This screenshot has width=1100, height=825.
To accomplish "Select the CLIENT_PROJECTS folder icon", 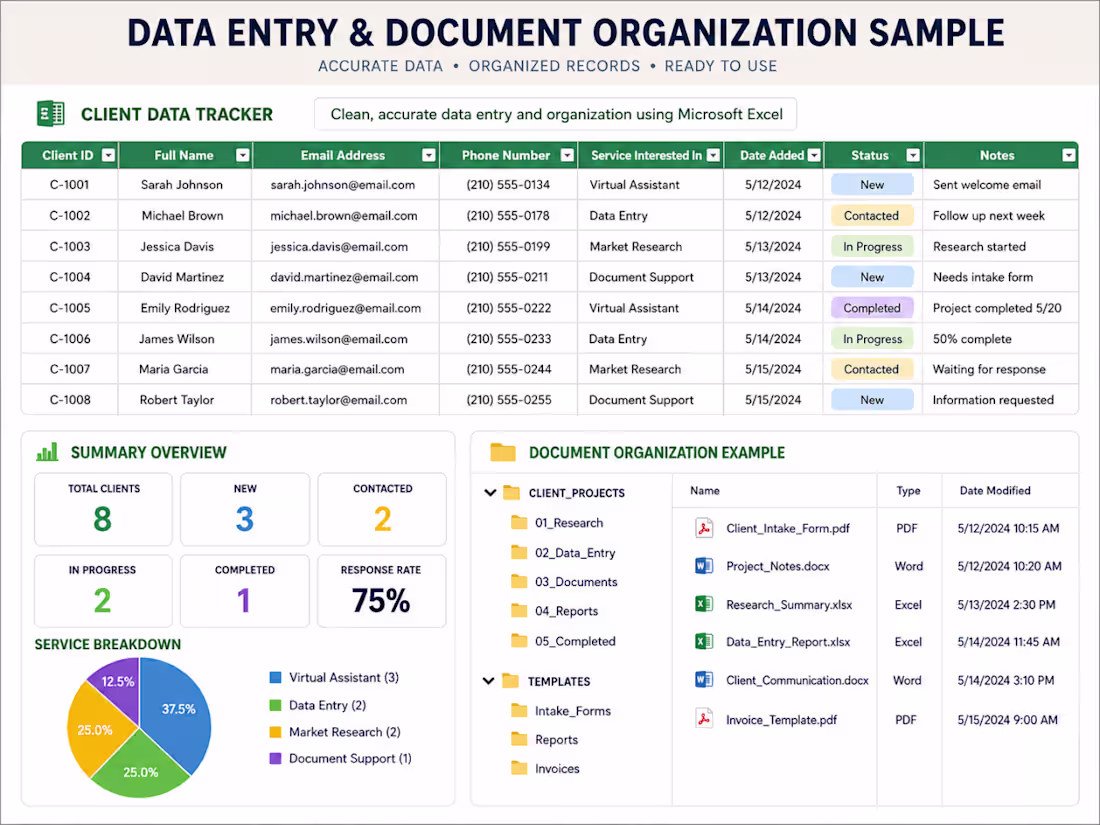I will pos(511,492).
